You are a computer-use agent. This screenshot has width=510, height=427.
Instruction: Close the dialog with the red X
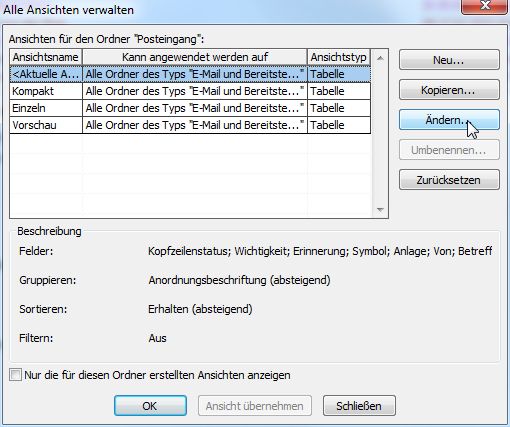(x=485, y=6)
